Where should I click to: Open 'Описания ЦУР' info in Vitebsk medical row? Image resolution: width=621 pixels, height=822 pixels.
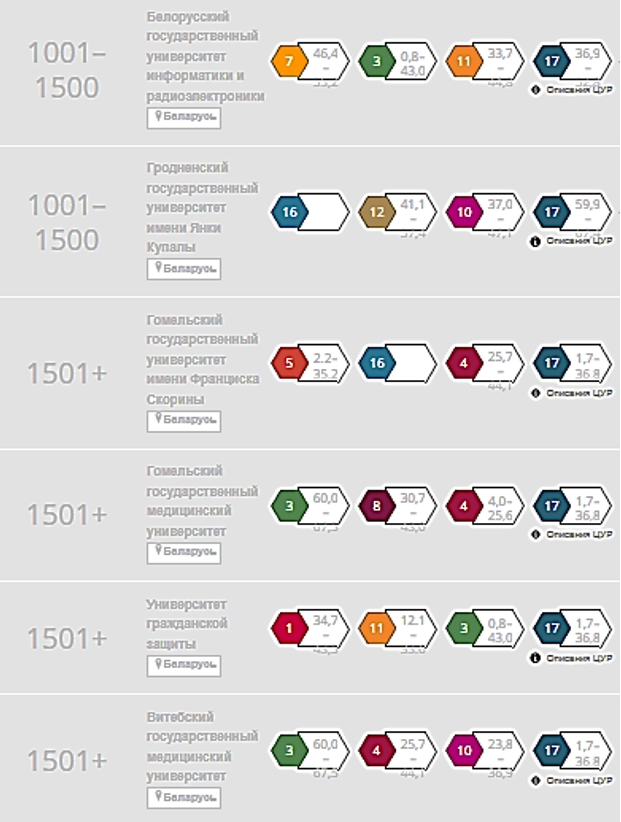coord(571,779)
